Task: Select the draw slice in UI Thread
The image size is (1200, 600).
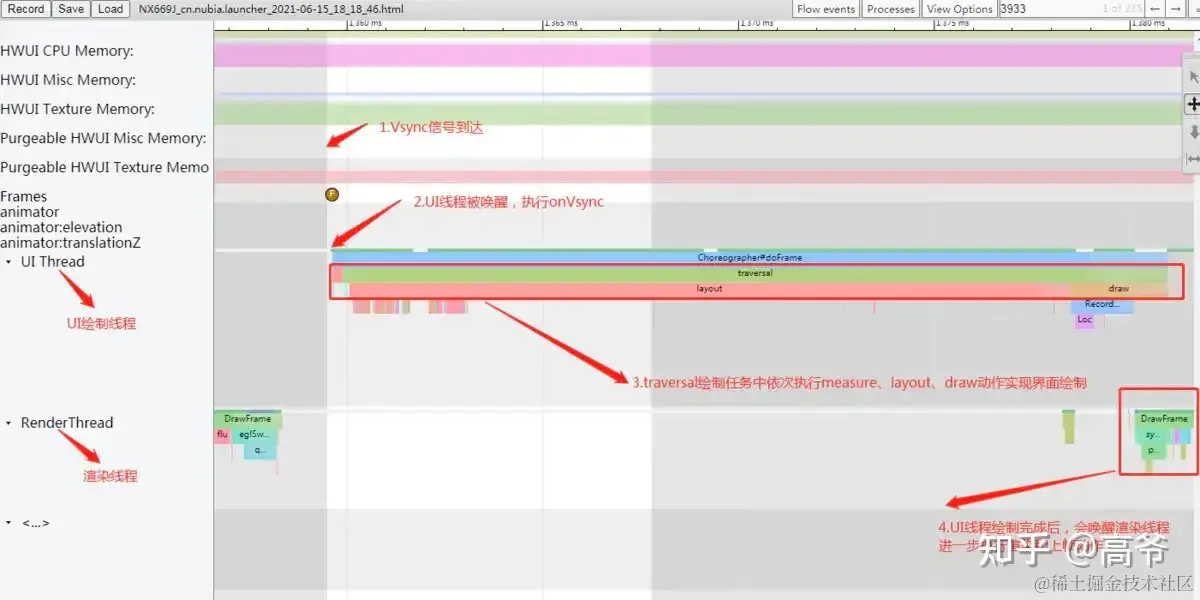Action: click(1118, 289)
